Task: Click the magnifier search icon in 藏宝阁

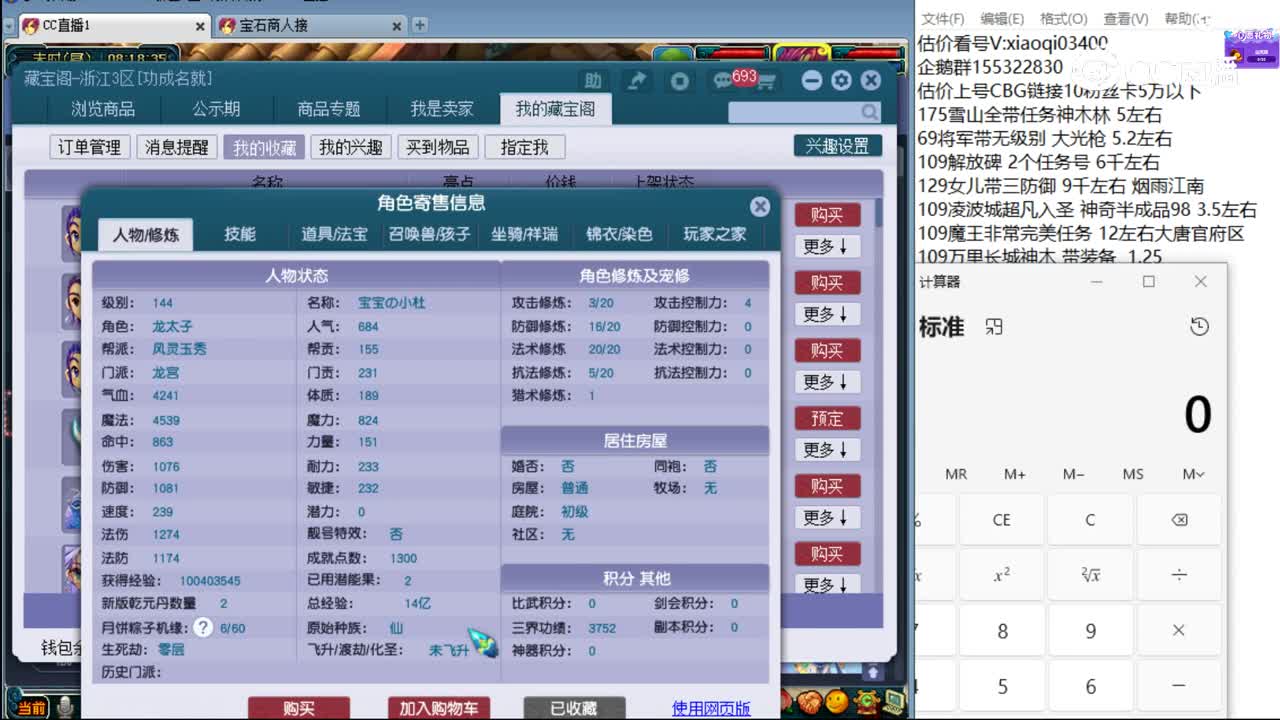Action: coord(870,113)
